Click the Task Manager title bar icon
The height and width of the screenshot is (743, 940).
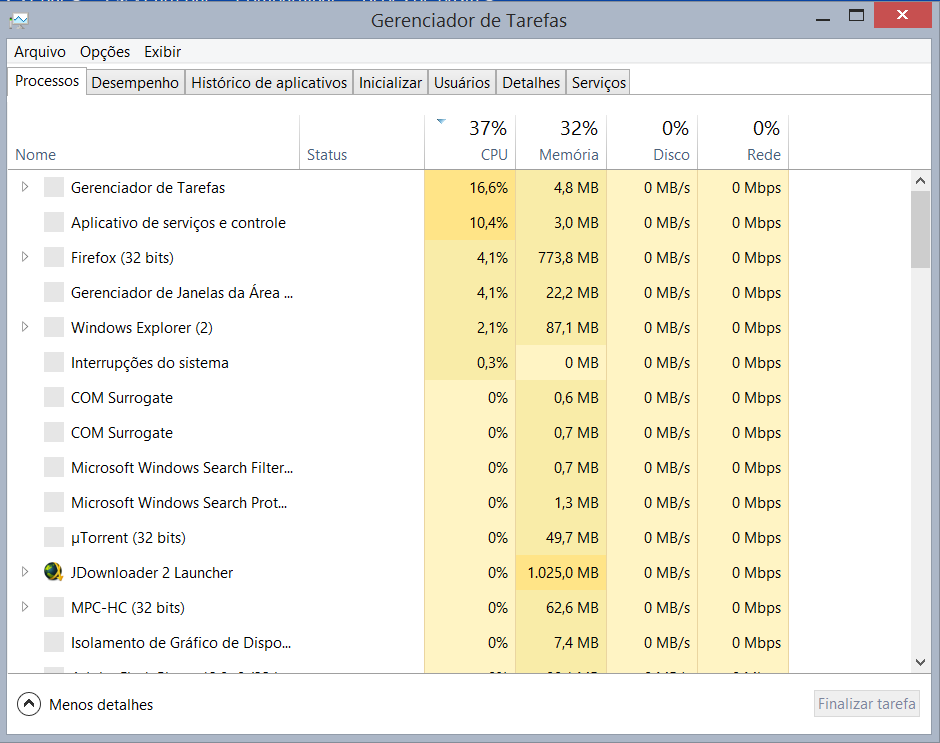19,22
